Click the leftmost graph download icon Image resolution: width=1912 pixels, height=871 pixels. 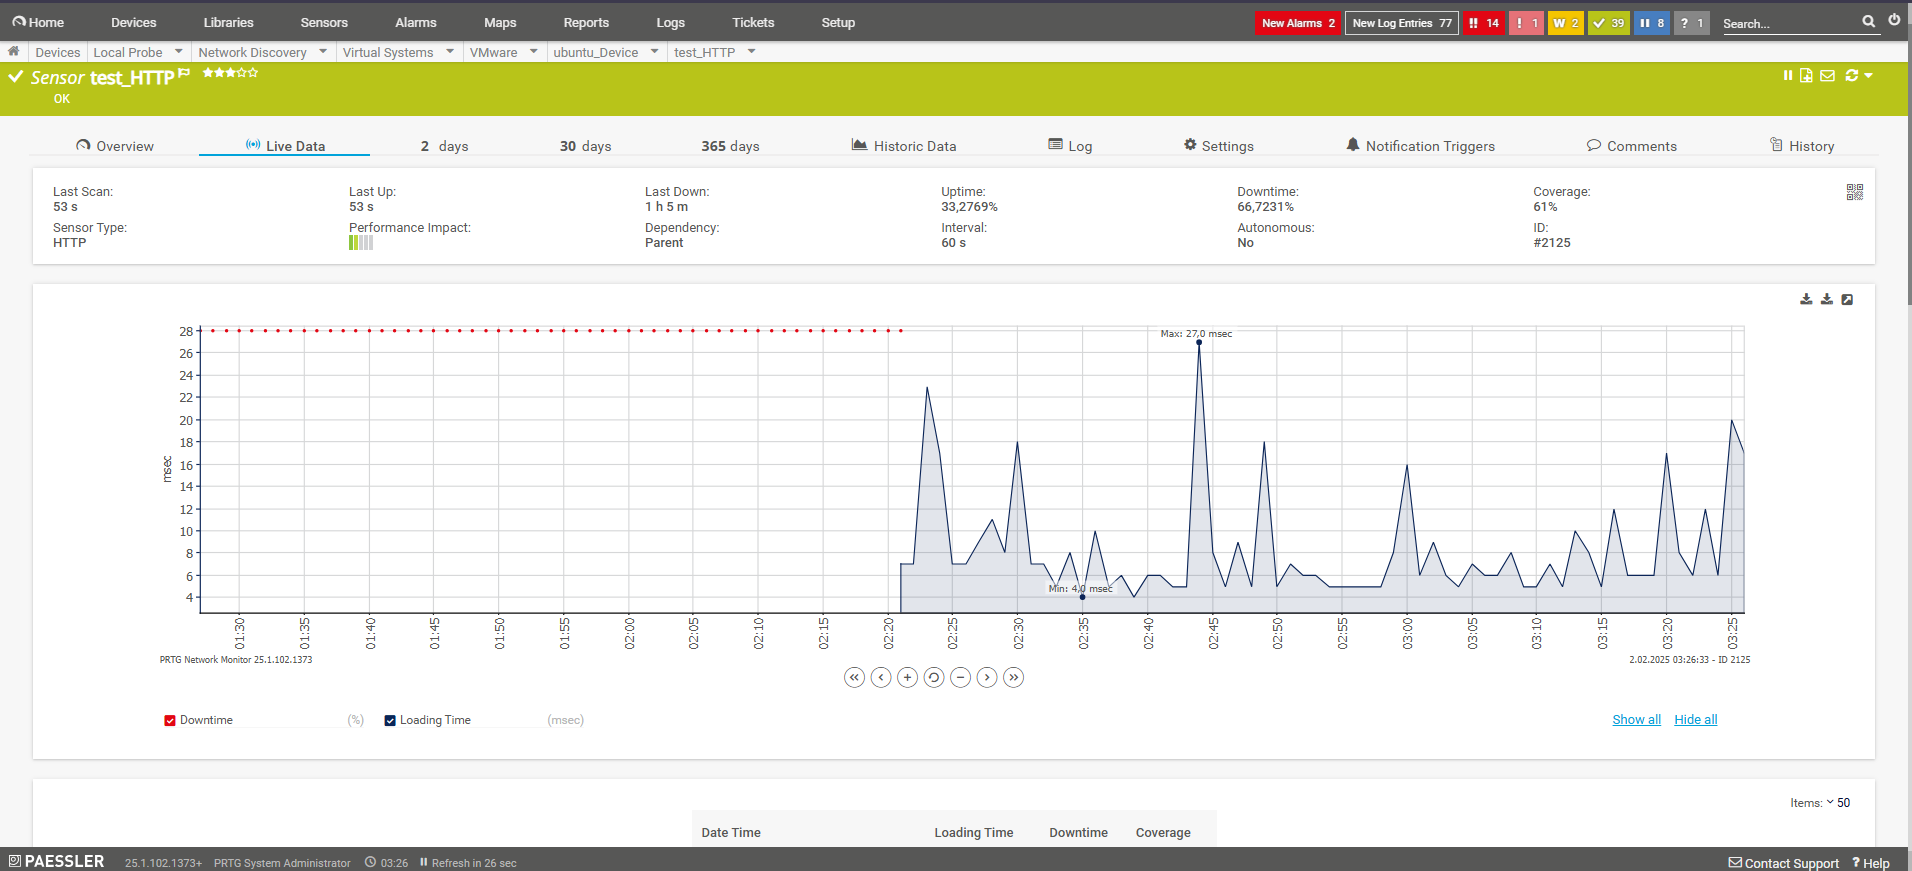(x=1806, y=299)
